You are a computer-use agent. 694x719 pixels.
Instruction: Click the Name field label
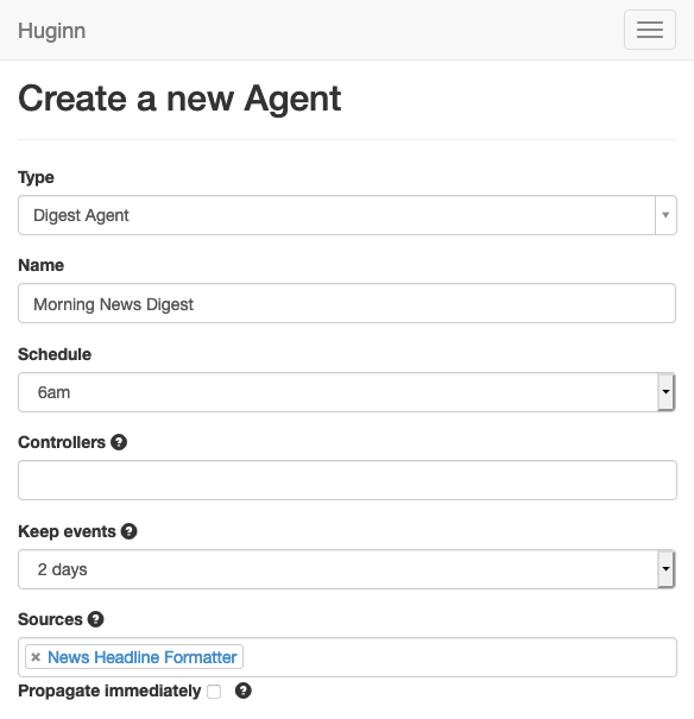click(x=41, y=265)
